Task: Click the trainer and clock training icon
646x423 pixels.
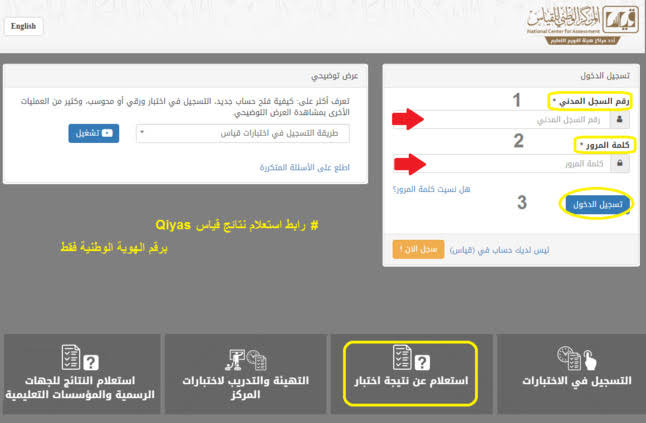Action: click(246, 360)
